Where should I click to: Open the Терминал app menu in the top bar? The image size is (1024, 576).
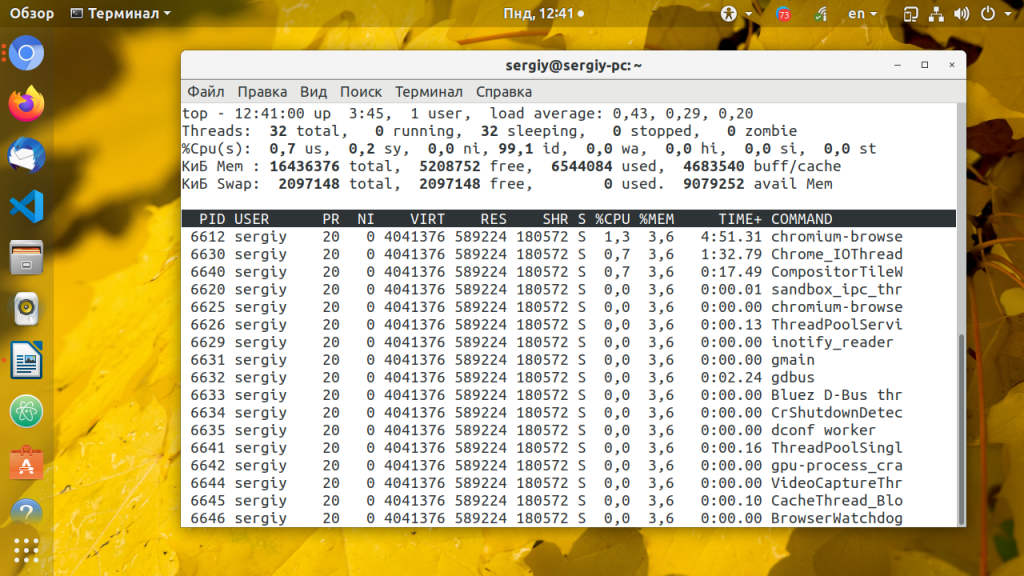[x=122, y=14]
